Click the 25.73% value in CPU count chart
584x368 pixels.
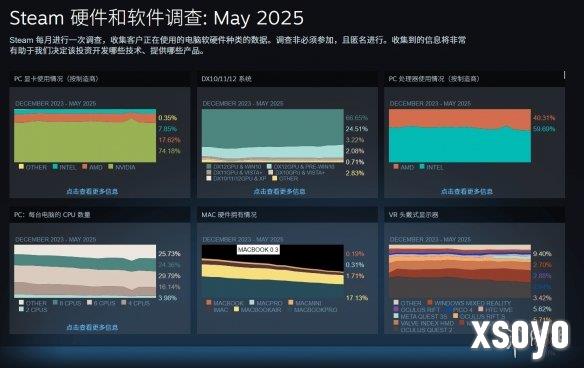[169, 254]
